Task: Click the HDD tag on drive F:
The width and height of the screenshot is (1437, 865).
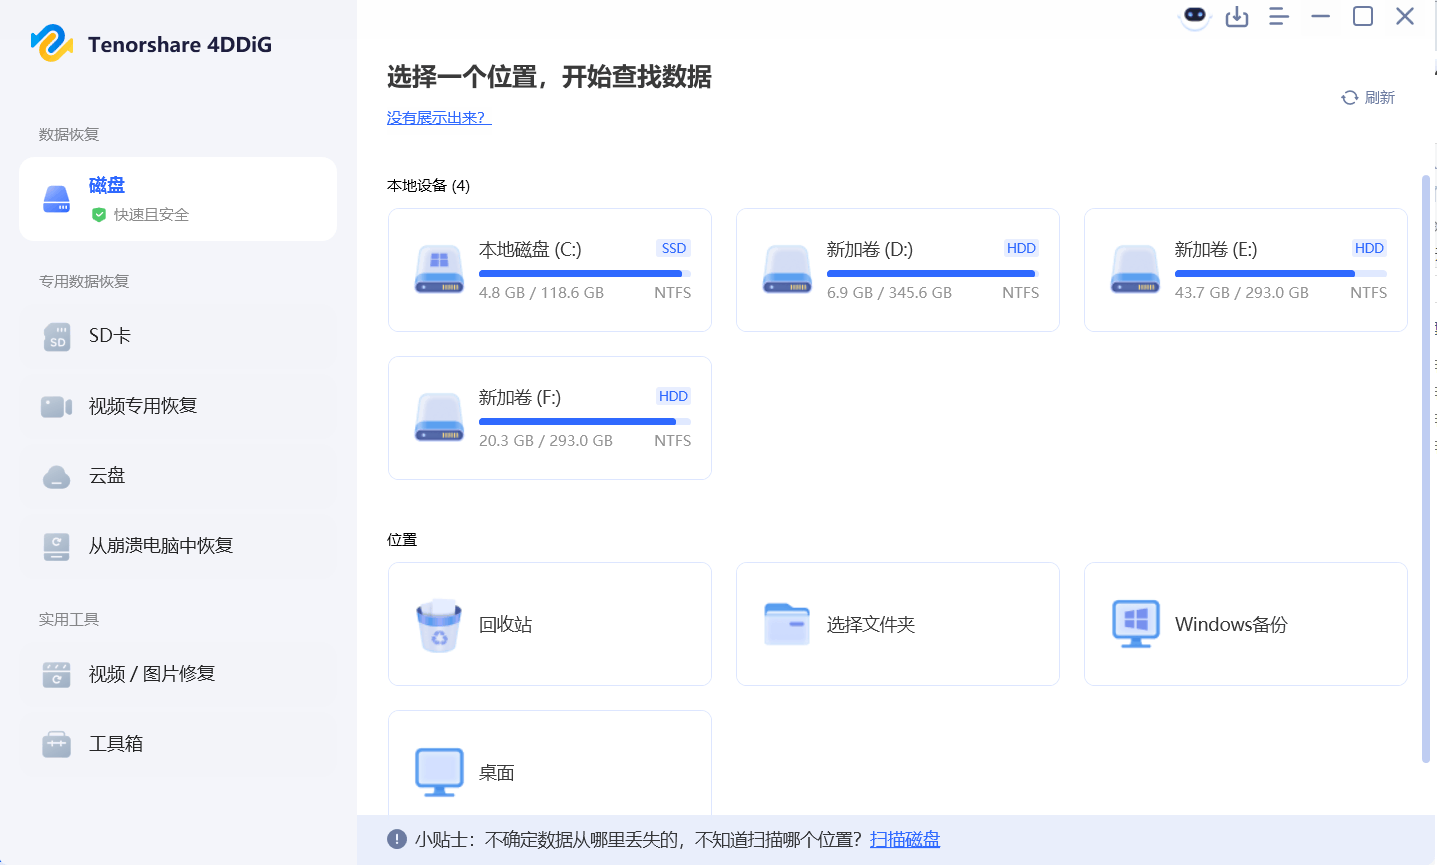Action: 673,396
